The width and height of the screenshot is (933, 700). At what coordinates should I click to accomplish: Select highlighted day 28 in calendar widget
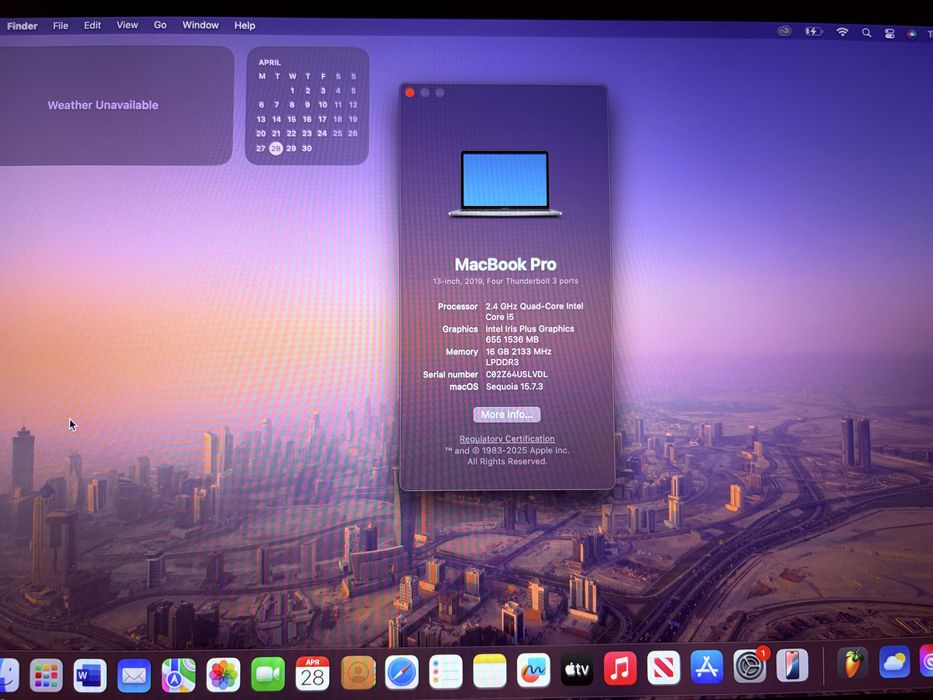tap(275, 148)
